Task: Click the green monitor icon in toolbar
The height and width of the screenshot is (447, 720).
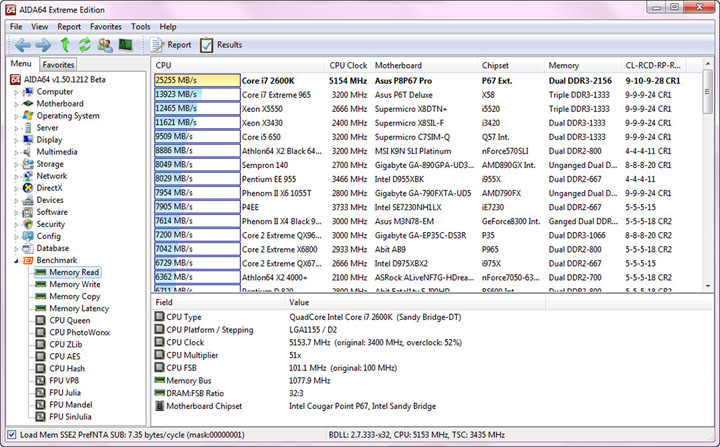Action: tap(125, 45)
